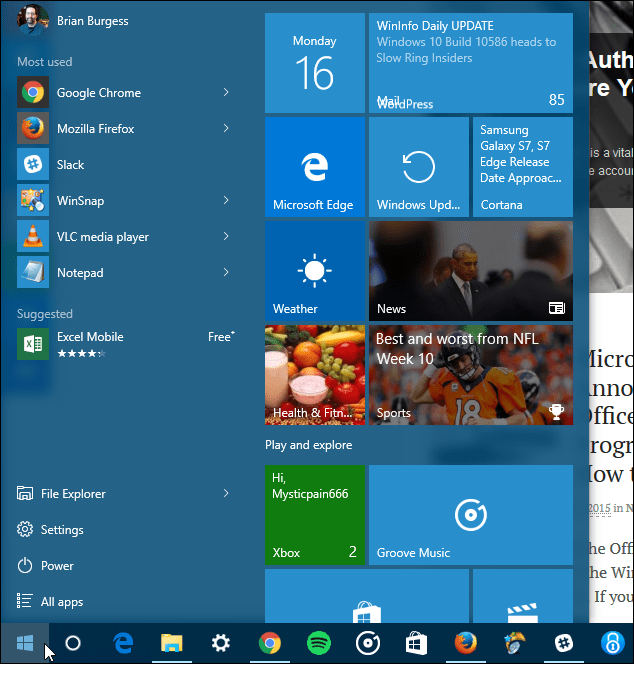The width and height of the screenshot is (634, 675).
Task: Open the Mail tile with WinInfo update
Action: [471, 63]
